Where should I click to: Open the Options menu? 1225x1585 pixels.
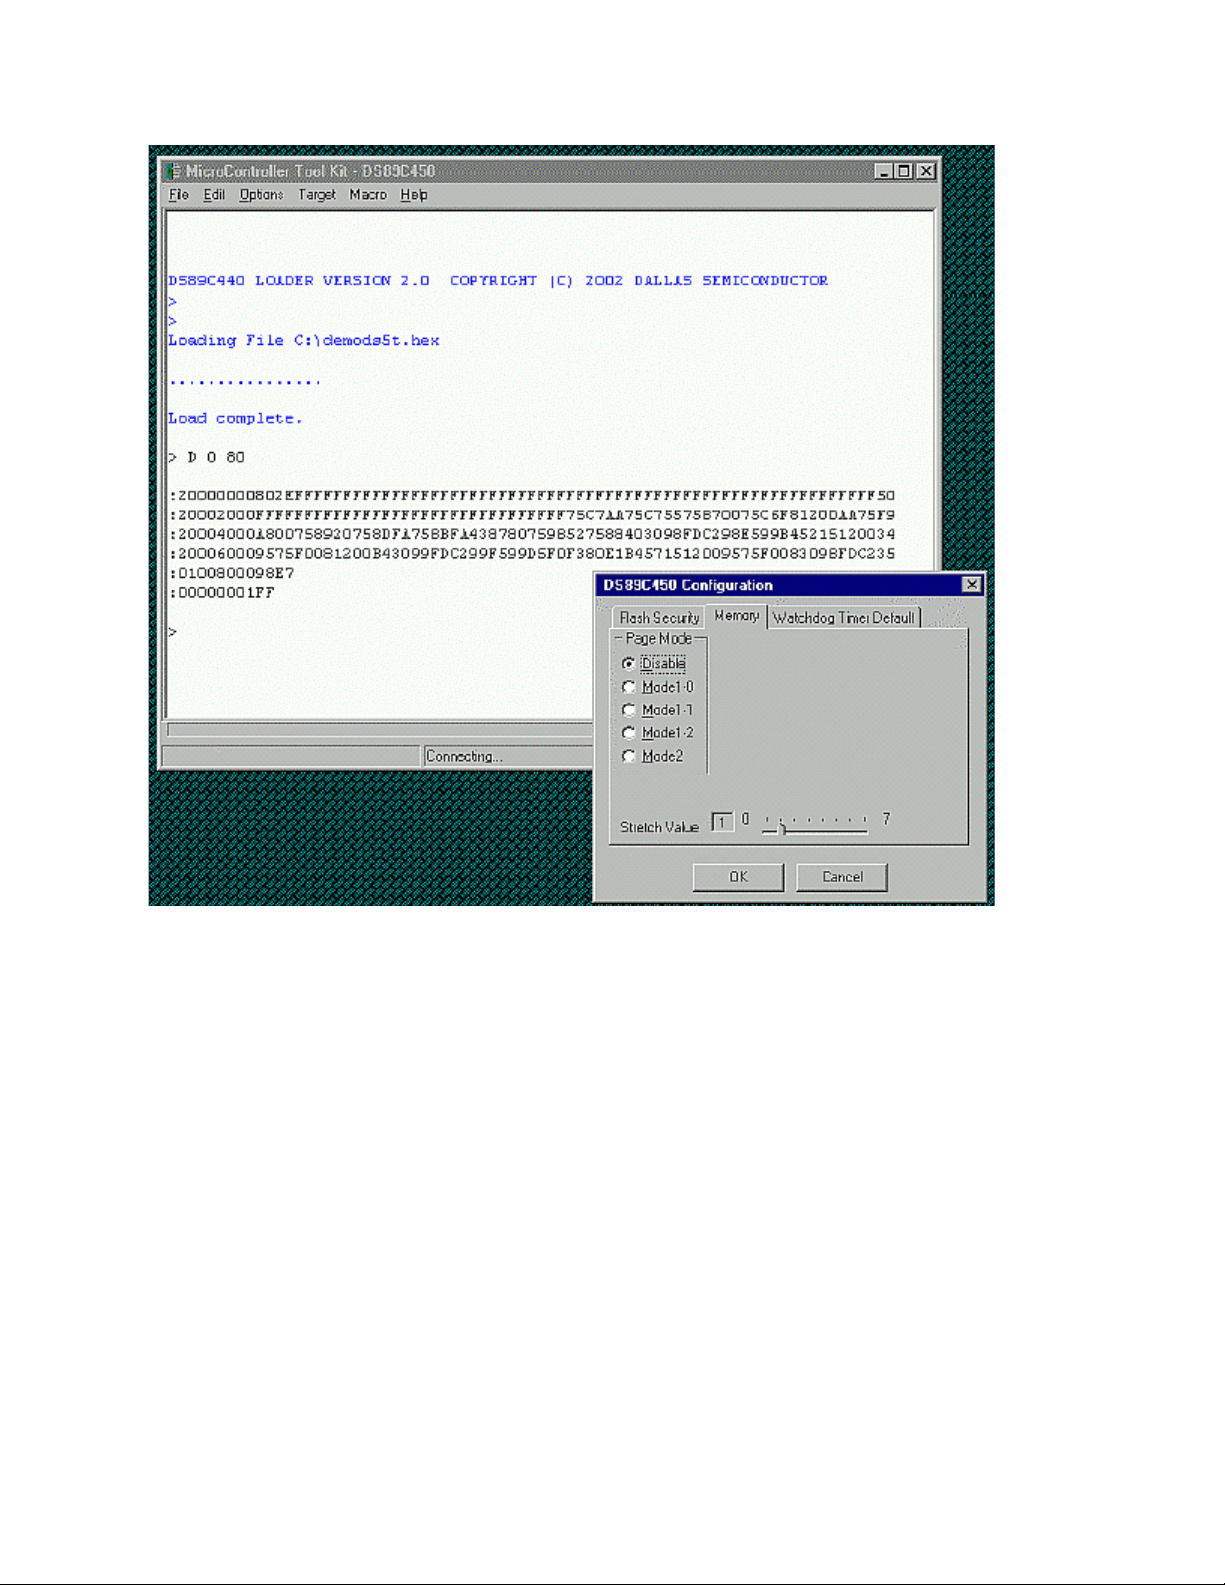pyautogui.click(x=261, y=195)
